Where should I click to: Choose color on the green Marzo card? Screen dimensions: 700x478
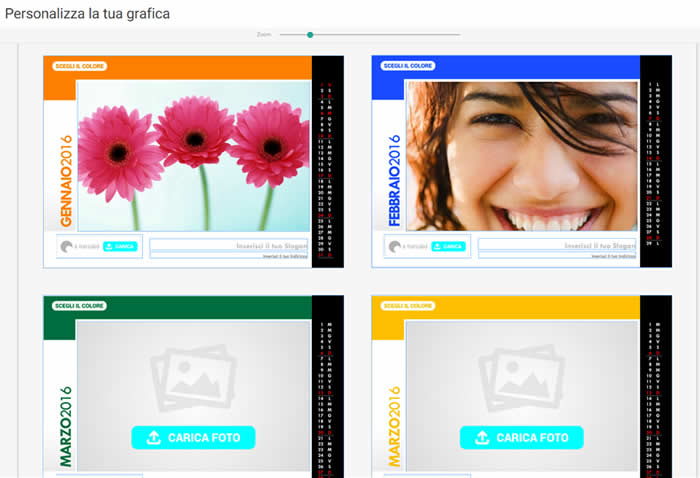tap(79, 306)
